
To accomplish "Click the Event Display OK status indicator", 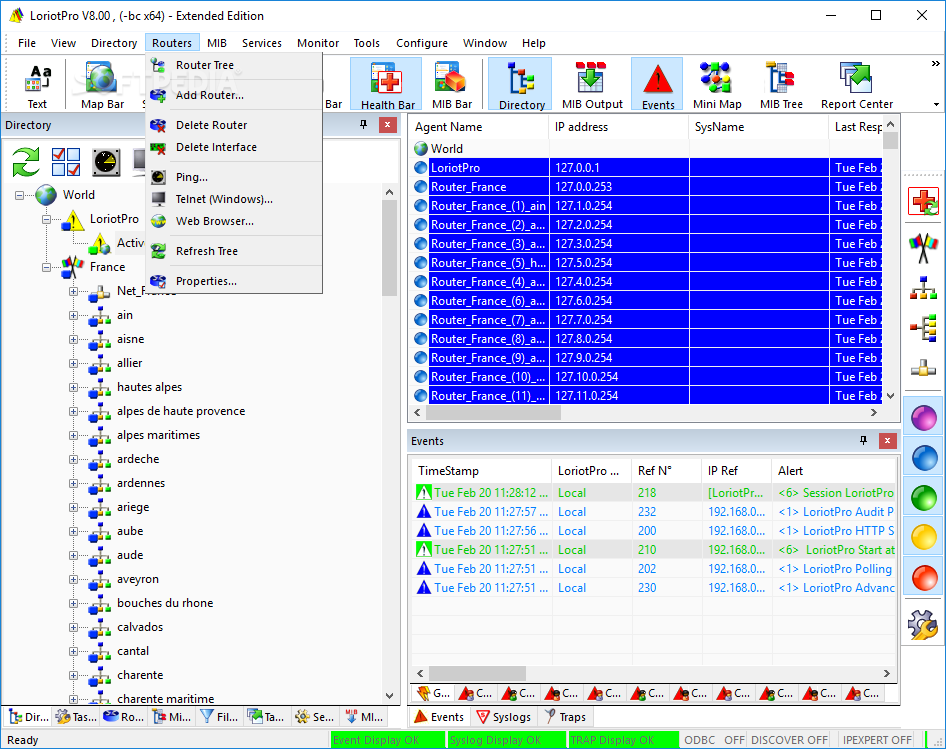I will (387, 740).
